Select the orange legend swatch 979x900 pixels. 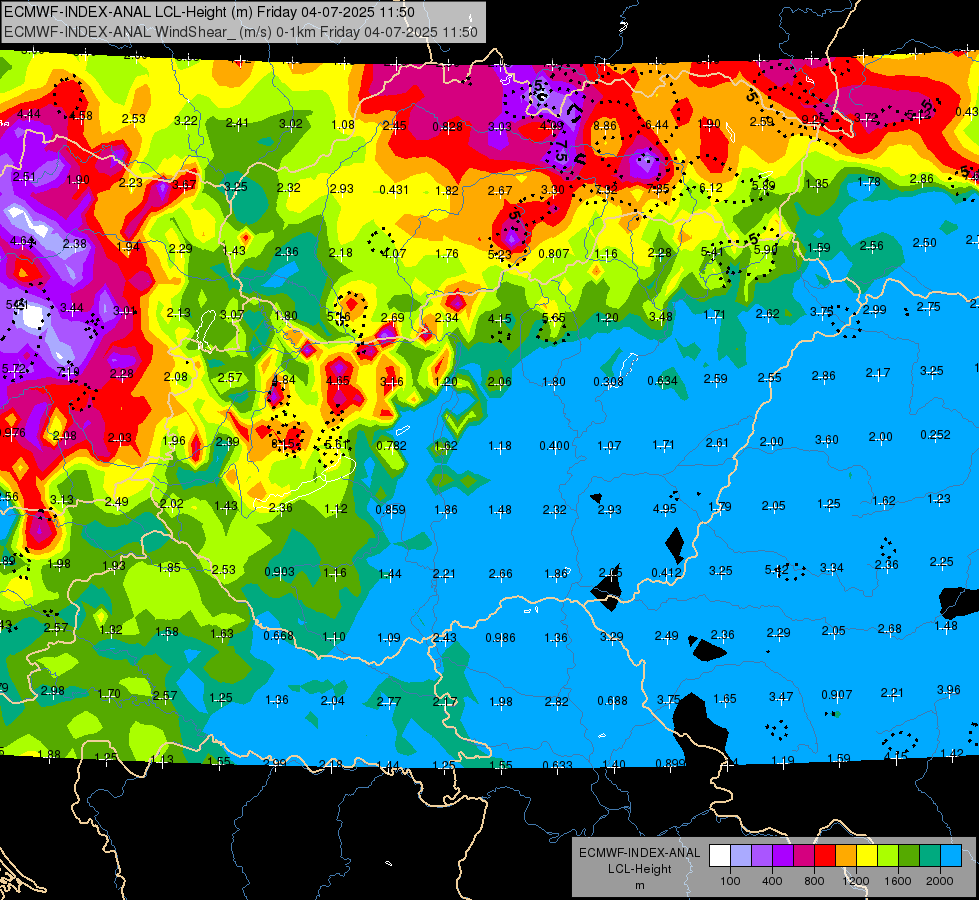[x=846, y=856]
